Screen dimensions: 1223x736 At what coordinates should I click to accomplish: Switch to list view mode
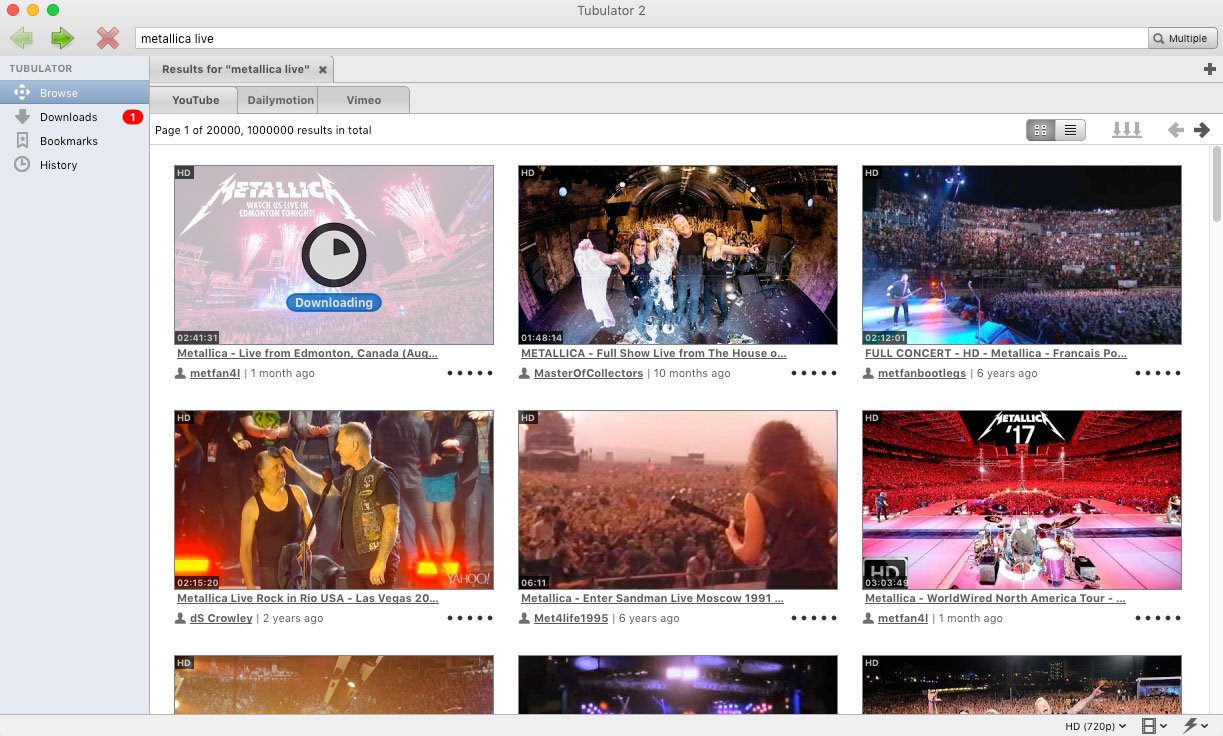[1071, 130]
